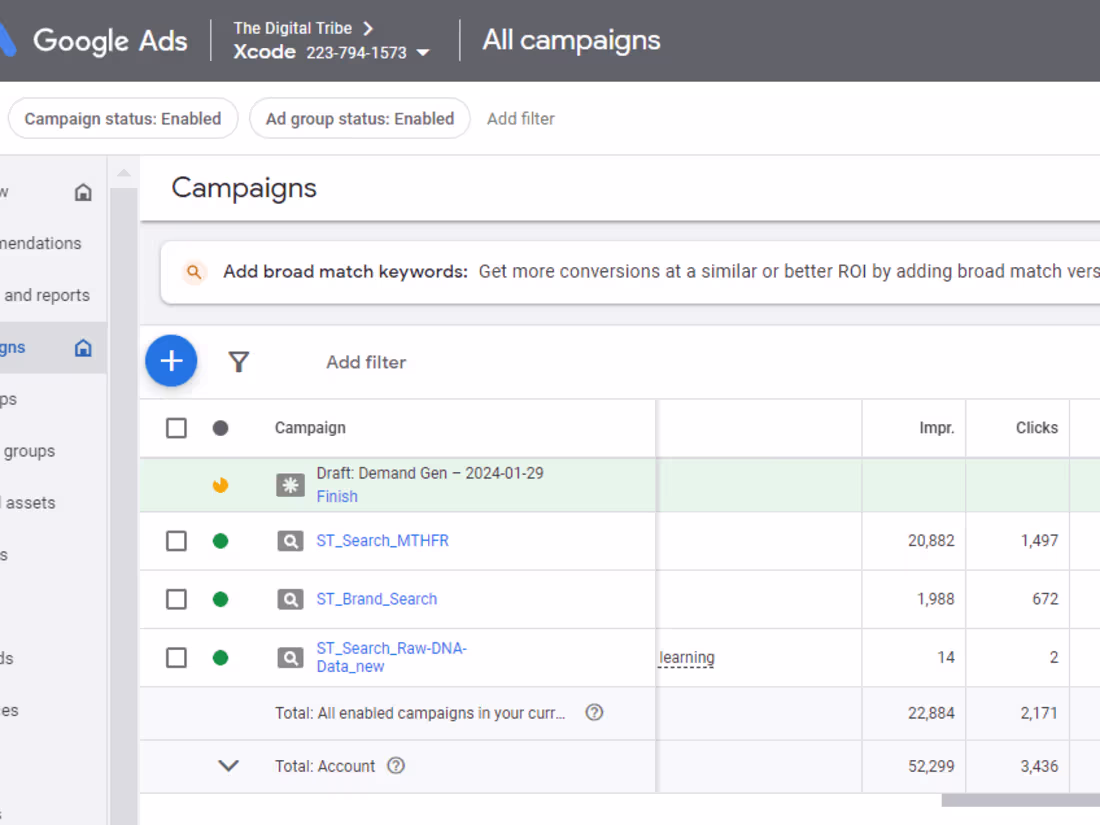Image resolution: width=1100 pixels, height=825 pixels.
Task: Sort by the Campaign column header
Action: click(310, 428)
